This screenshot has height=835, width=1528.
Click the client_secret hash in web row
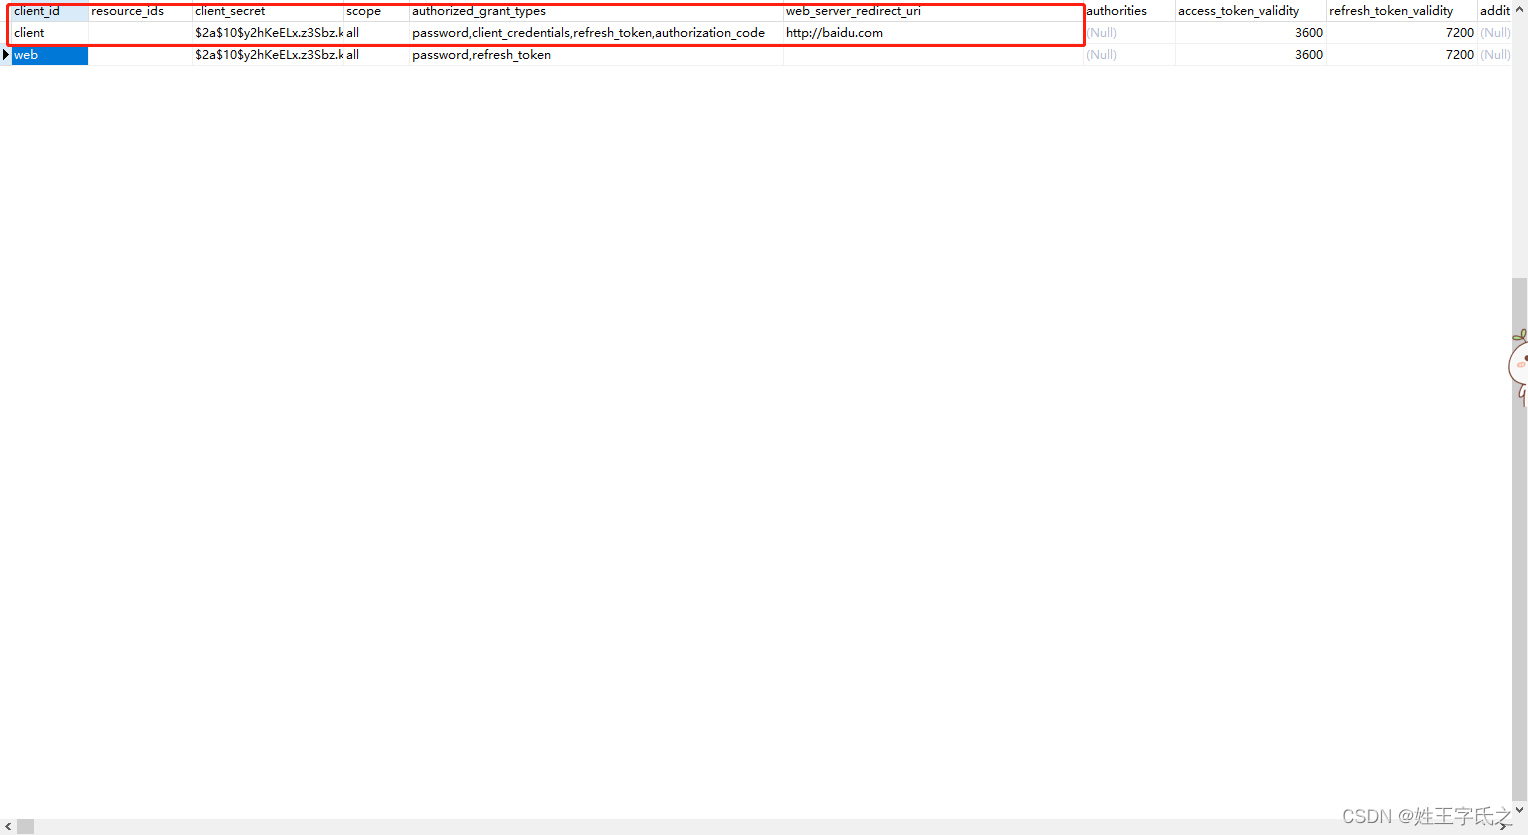[268, 55]
